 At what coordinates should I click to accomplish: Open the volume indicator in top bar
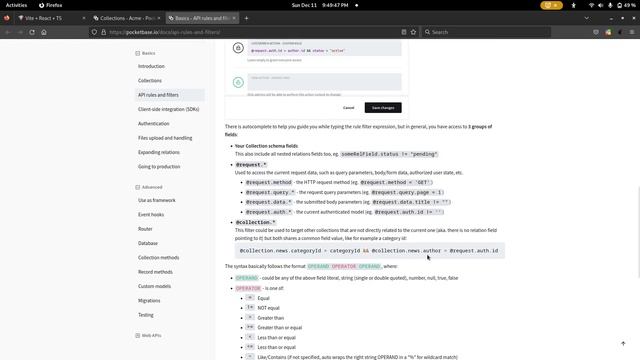(x=600, y=5)
